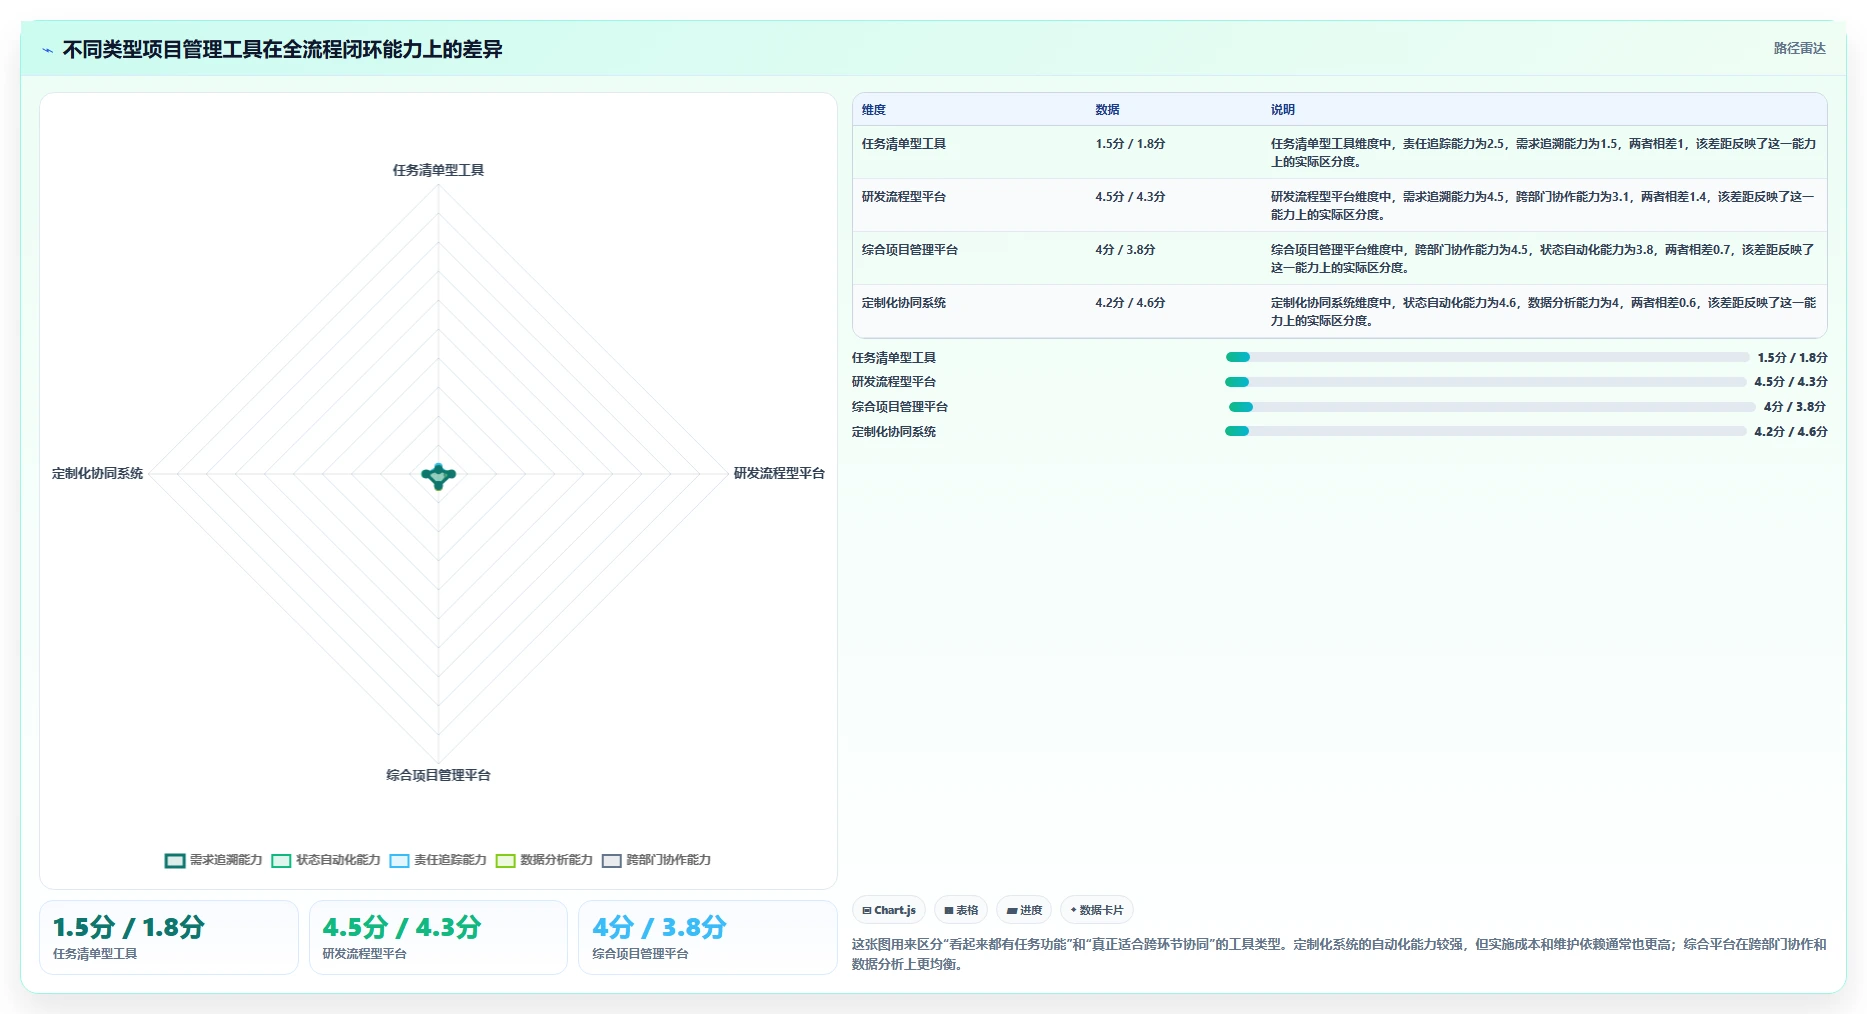Click the 综合项目管理平台 progress bar

tap(1492, 407)
